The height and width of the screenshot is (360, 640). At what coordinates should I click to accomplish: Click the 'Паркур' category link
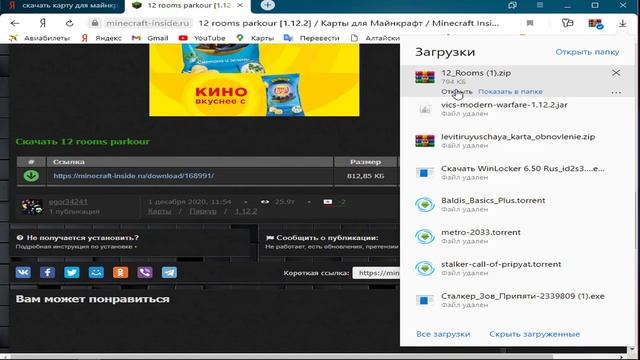[203, 211]
